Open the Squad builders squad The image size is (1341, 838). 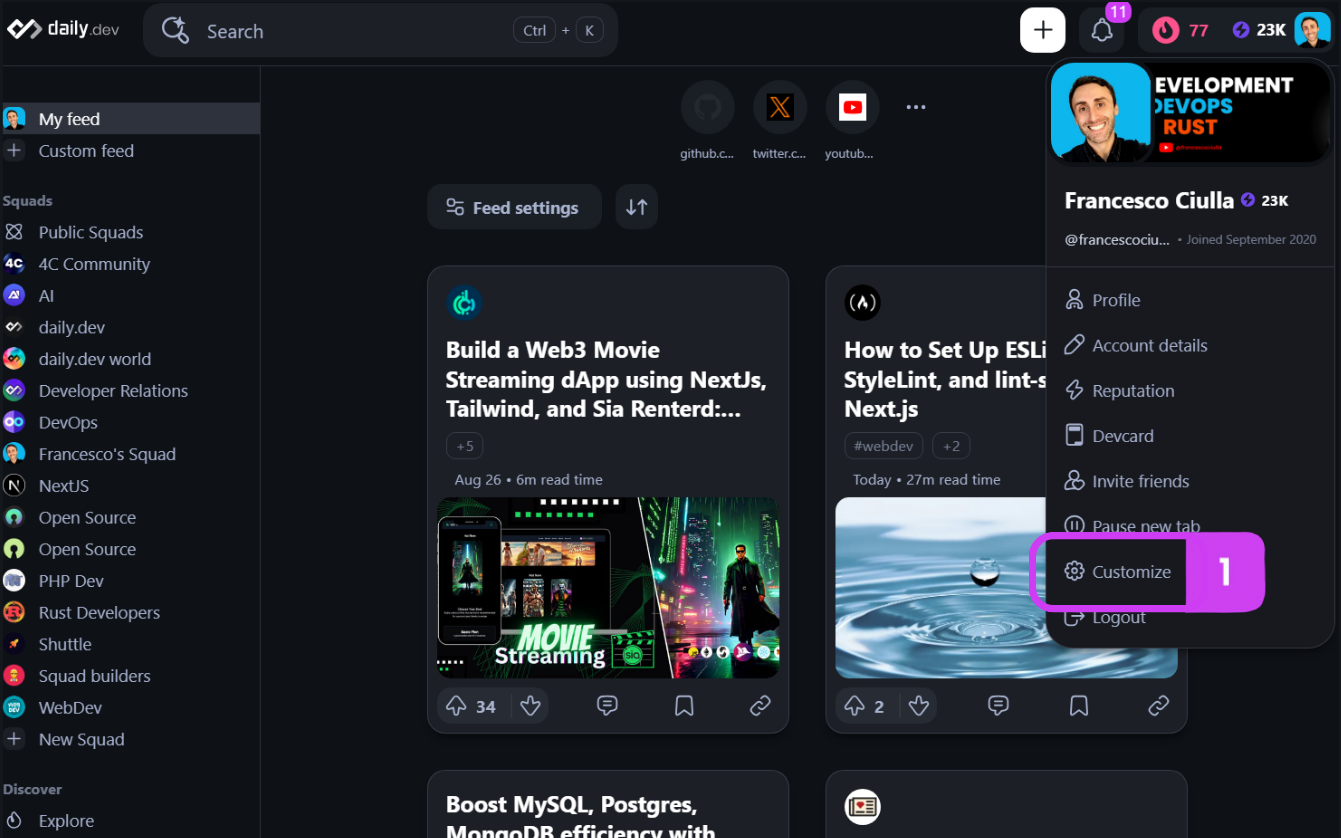[x=130, y=676]
